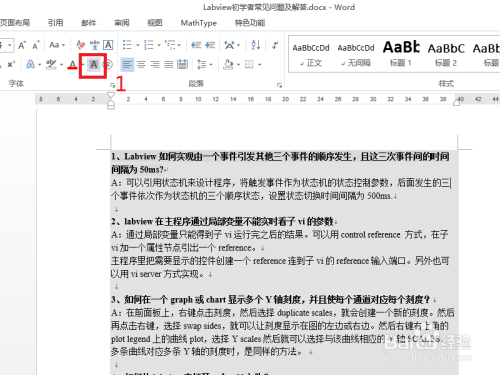The image size is (500, 375).
Task: Open the 视图 ribbon tab
Action: coord(155,23)
